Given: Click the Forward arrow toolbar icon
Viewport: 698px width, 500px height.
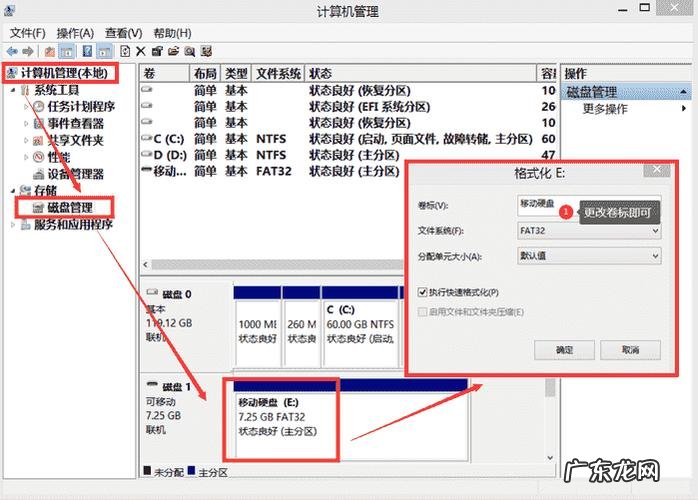Looking at the screenshot, I should point(28,52).
